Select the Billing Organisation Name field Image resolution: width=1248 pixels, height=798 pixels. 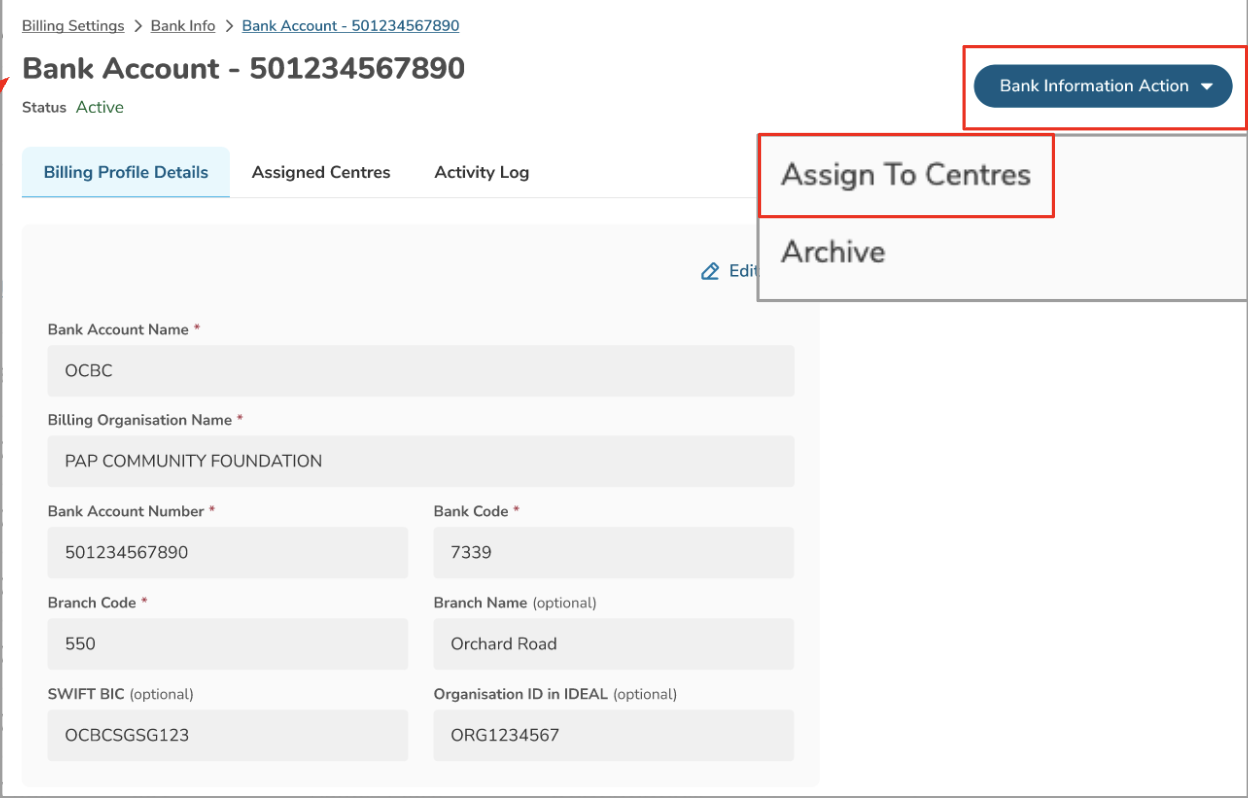421,461
